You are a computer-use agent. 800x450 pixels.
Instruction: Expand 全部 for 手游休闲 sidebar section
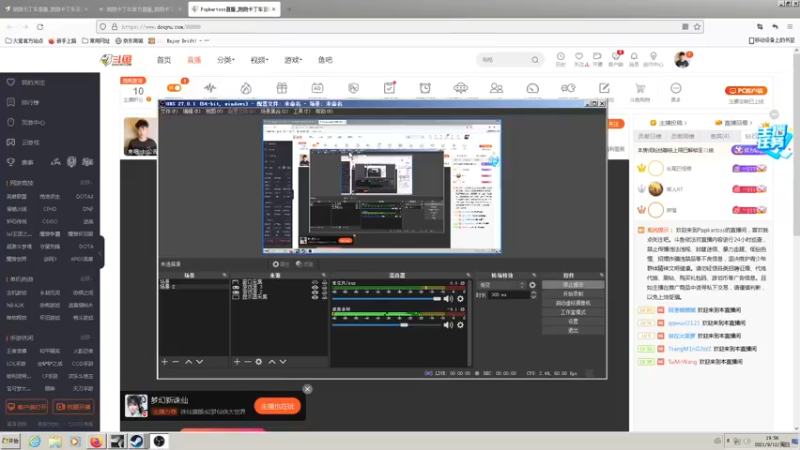tap(86, 338)
